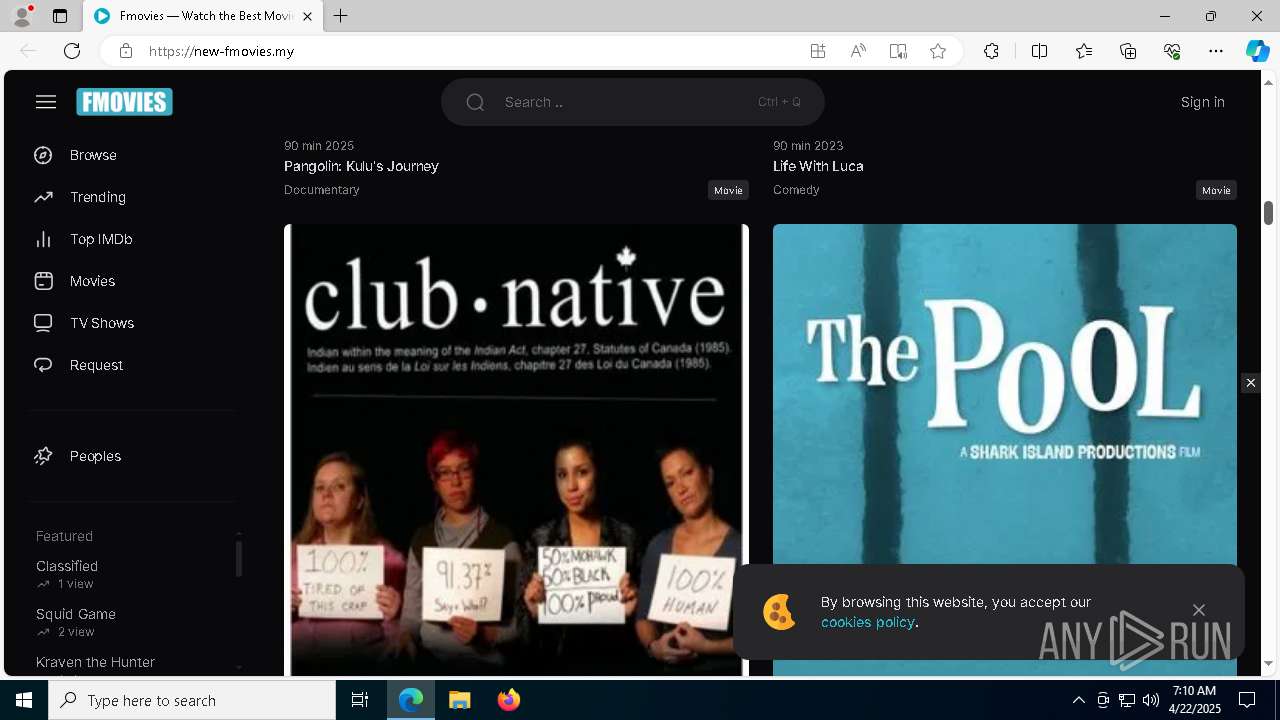This screenshot has height=720, width=1280.
Task: Open Edge Settings and more menu
Action: (x=1216, y=51)
